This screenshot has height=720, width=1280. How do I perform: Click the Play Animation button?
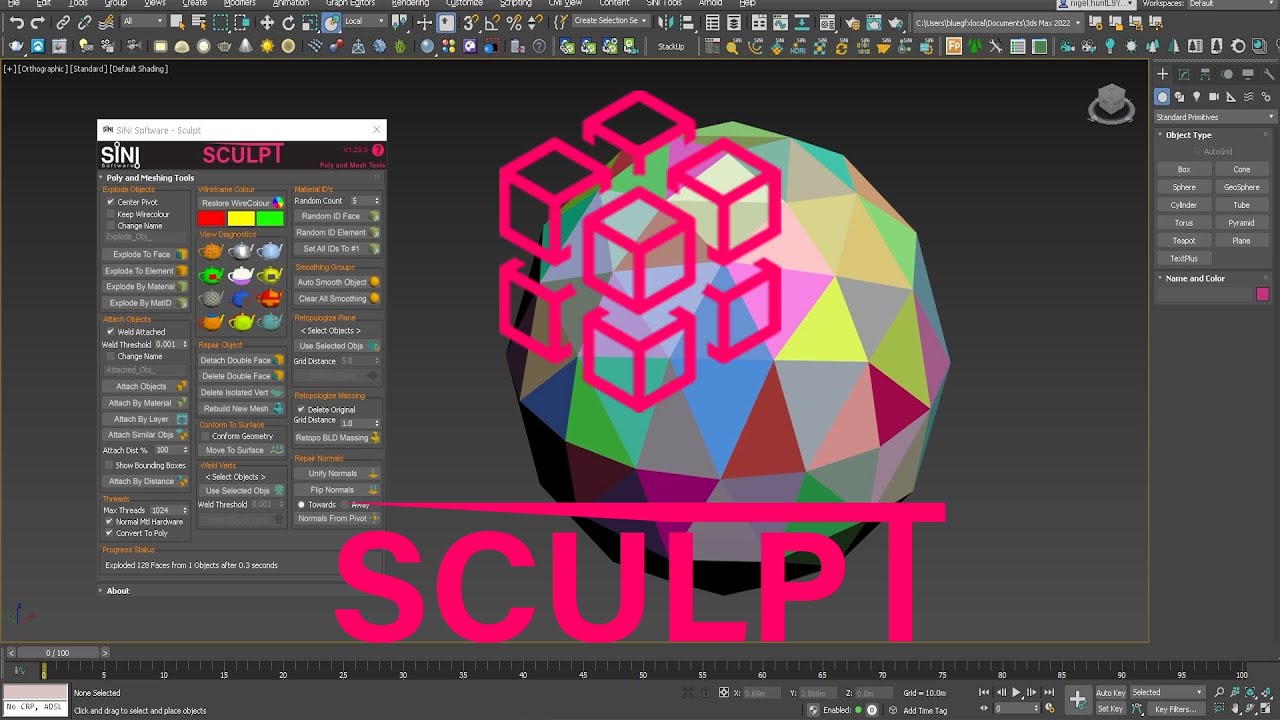coord(1017,692)
